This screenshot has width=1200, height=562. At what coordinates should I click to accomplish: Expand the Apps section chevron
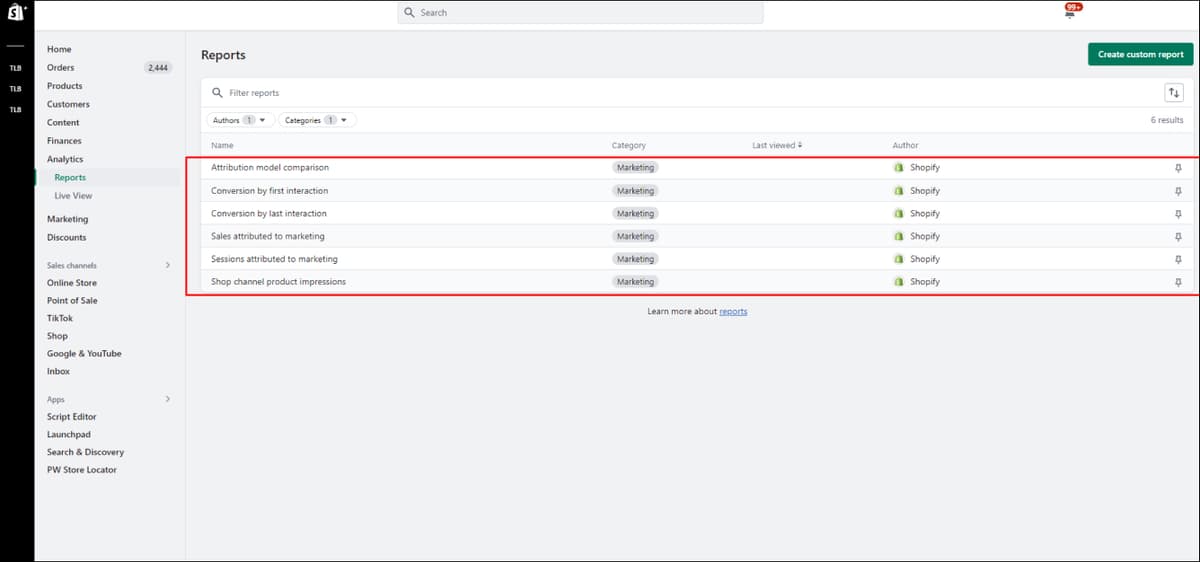coord(168,399)
